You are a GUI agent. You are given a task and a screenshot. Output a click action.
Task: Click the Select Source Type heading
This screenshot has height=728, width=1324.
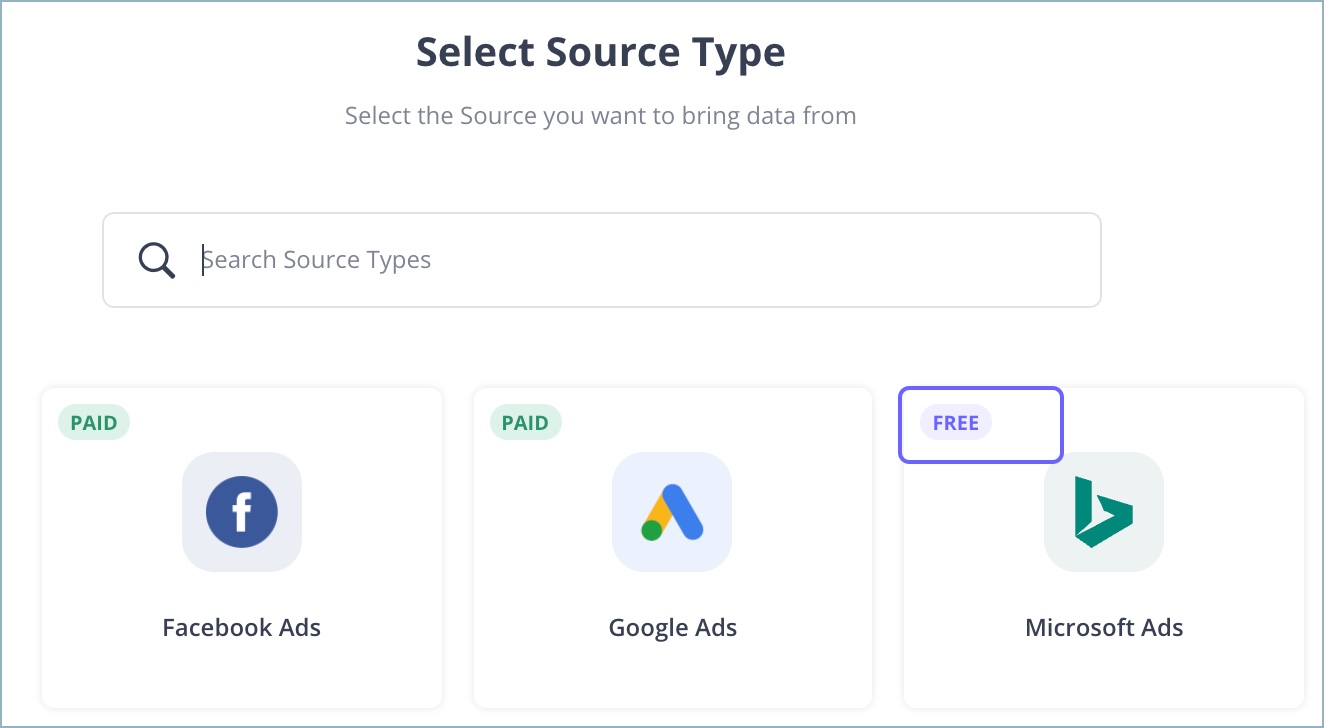click(600, 51)
